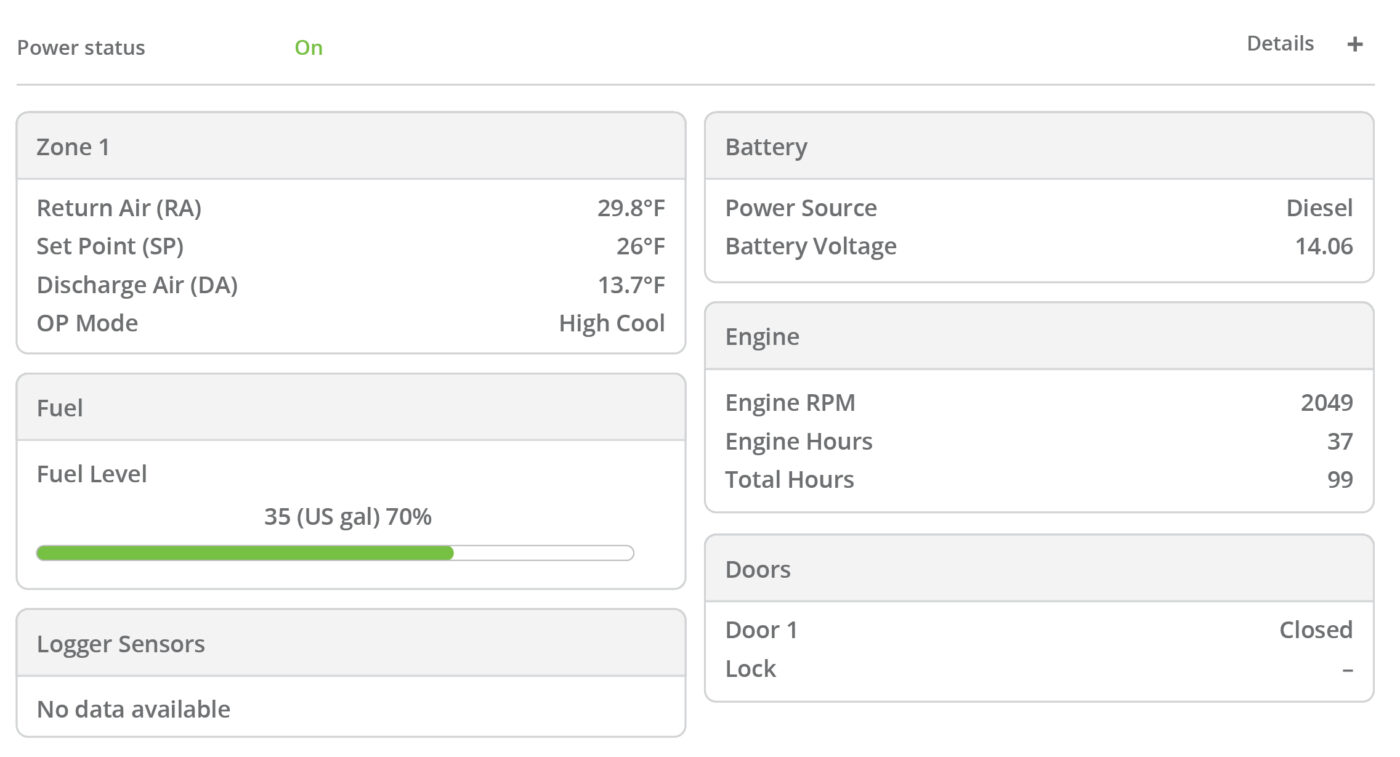The width and height of the screenshot is (1400, 757).
Task: Click the Lock dash status value
Action: click(1348, 669)
